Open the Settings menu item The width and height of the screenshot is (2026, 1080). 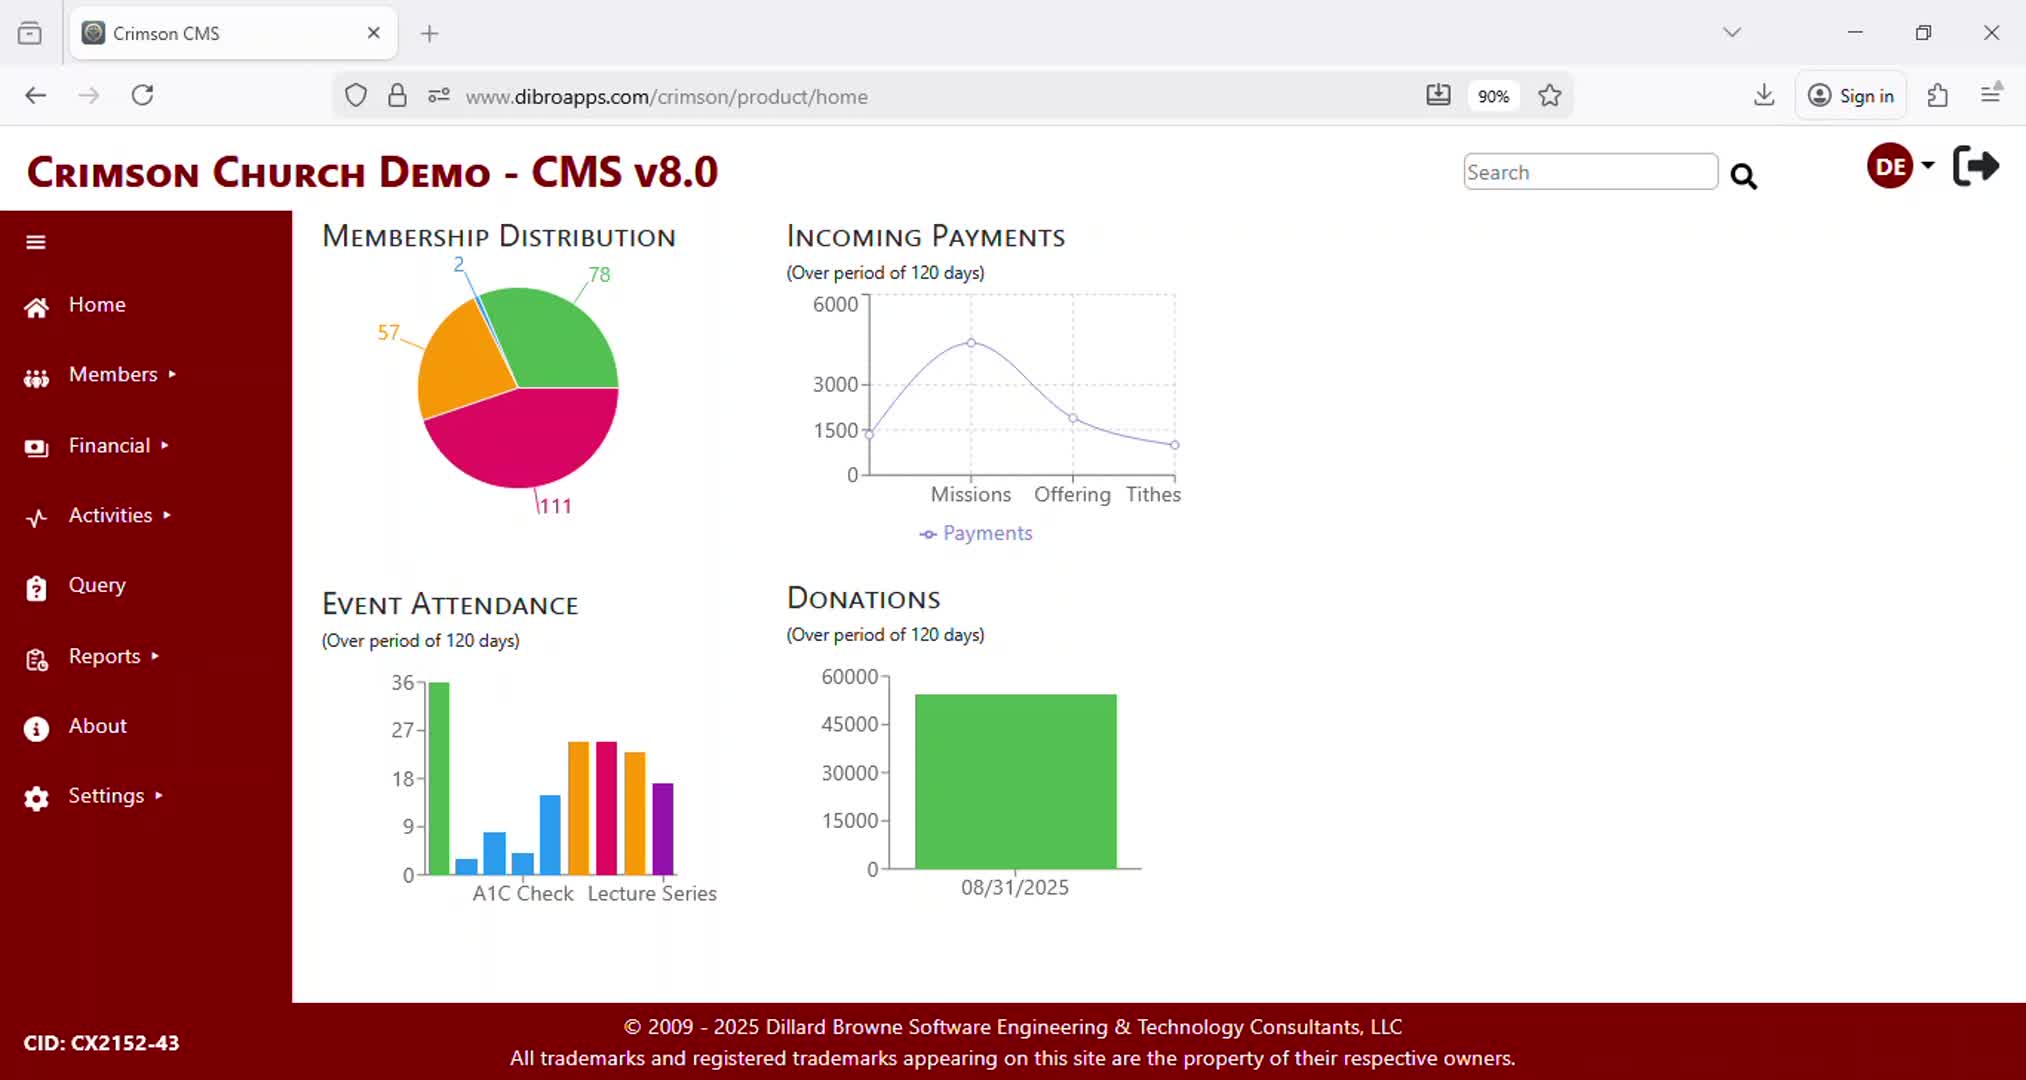tap(106, 795)
